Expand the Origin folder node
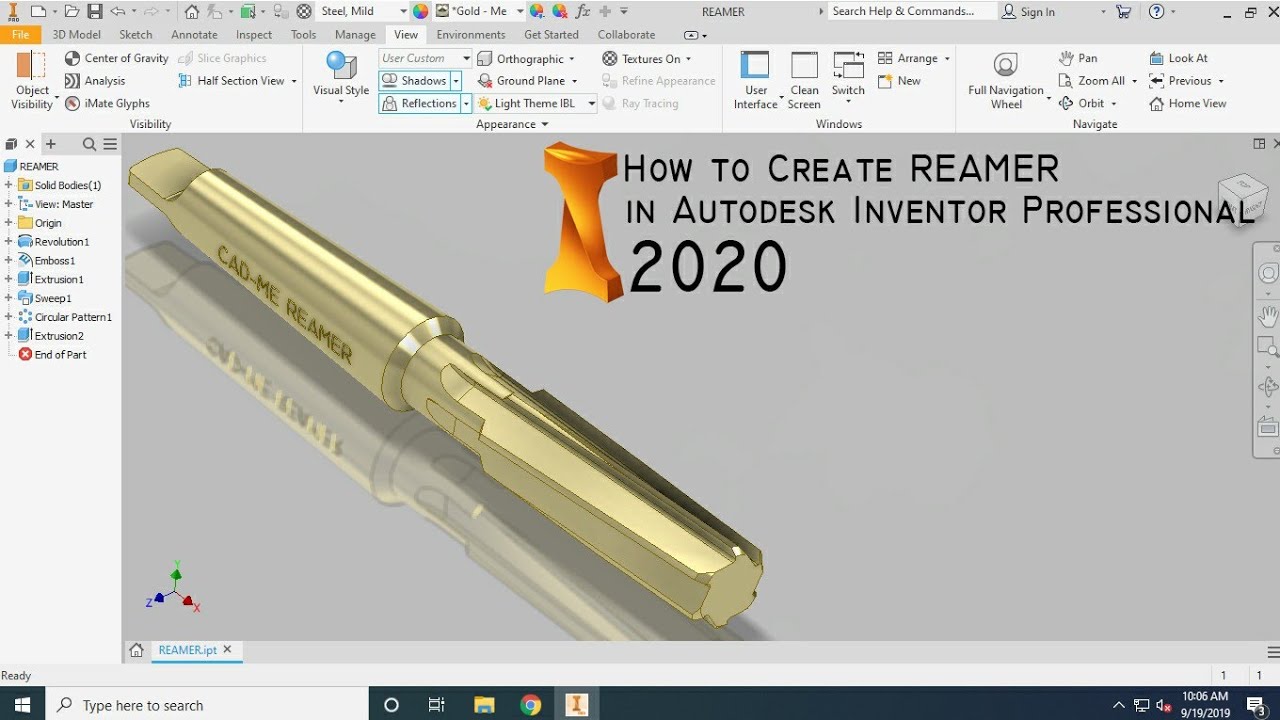This screenshot has height=720, width=1280. click(x=9, y=223)
